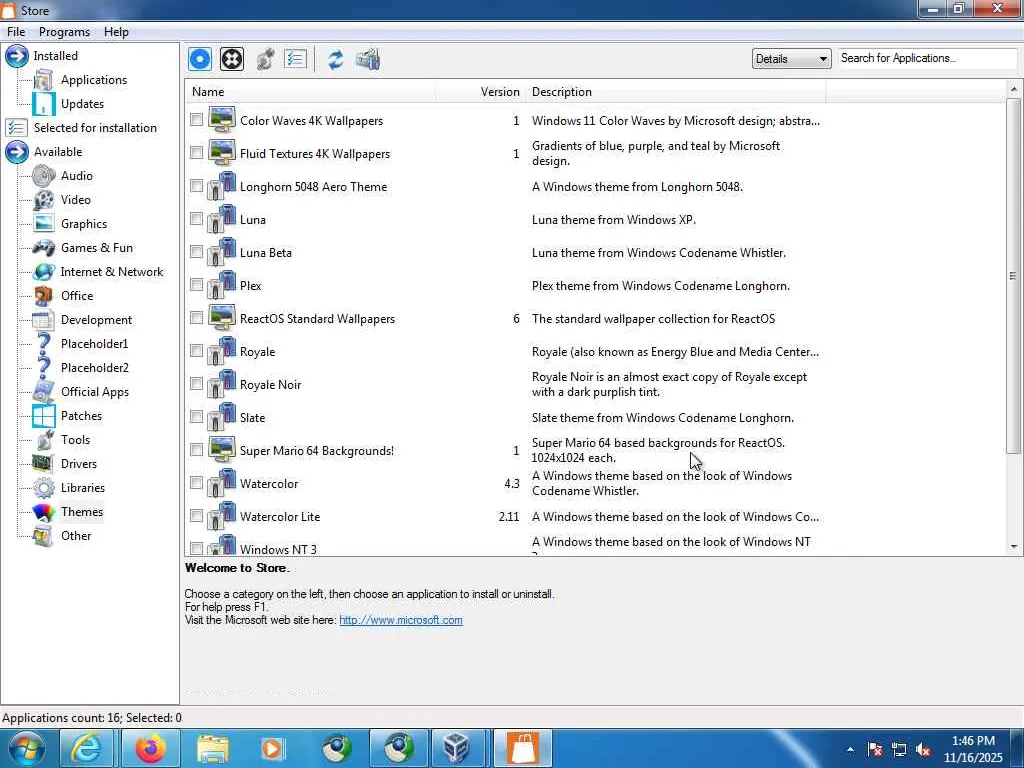This screenshot has height=768, width=1024.
Task: Select Selected for installation in sidebar
Action: [95, 128]
